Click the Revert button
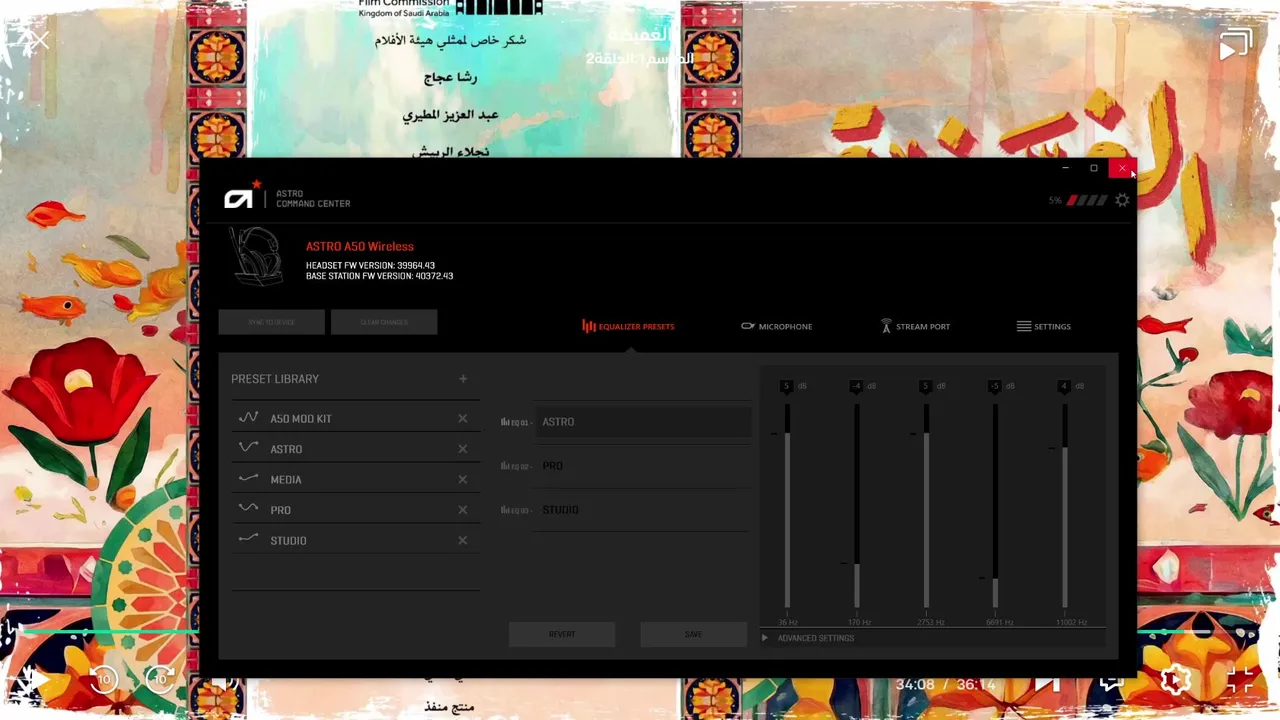The width and height of the screenshot is (1280, 720). tap(562, 634)
